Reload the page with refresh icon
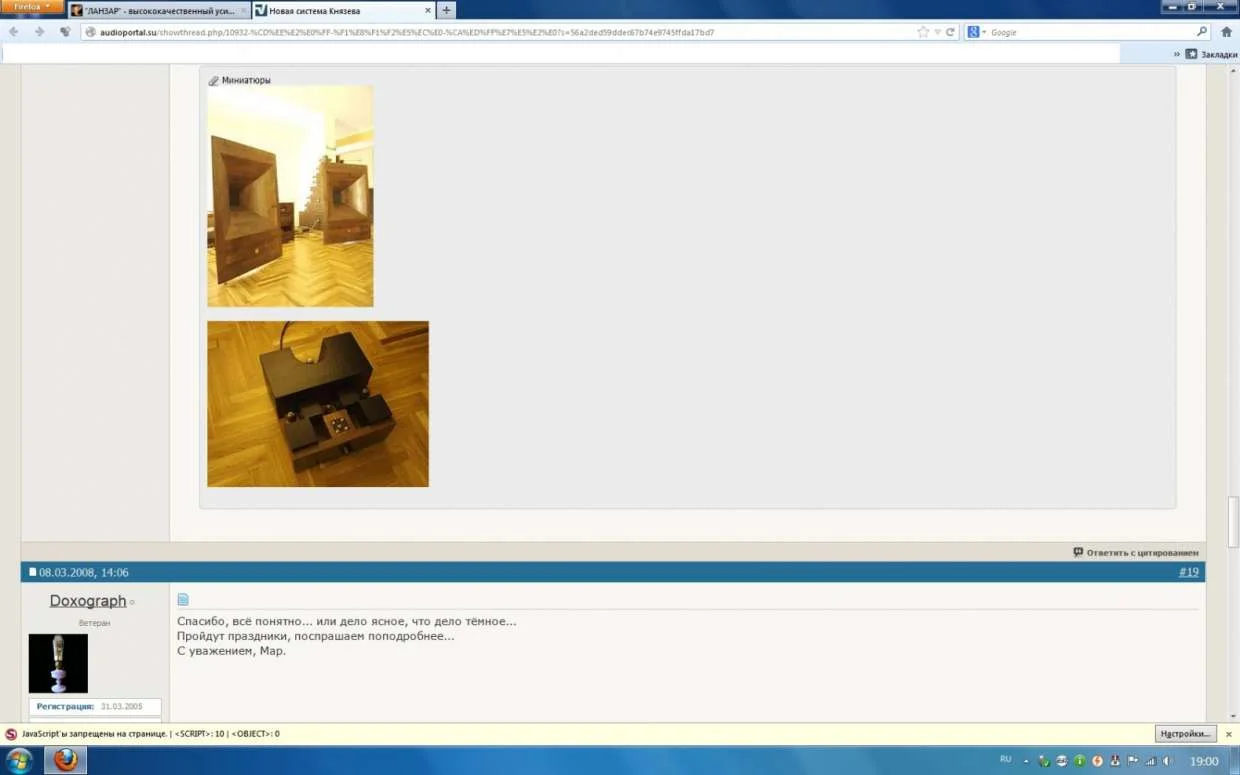 [950, 32]
